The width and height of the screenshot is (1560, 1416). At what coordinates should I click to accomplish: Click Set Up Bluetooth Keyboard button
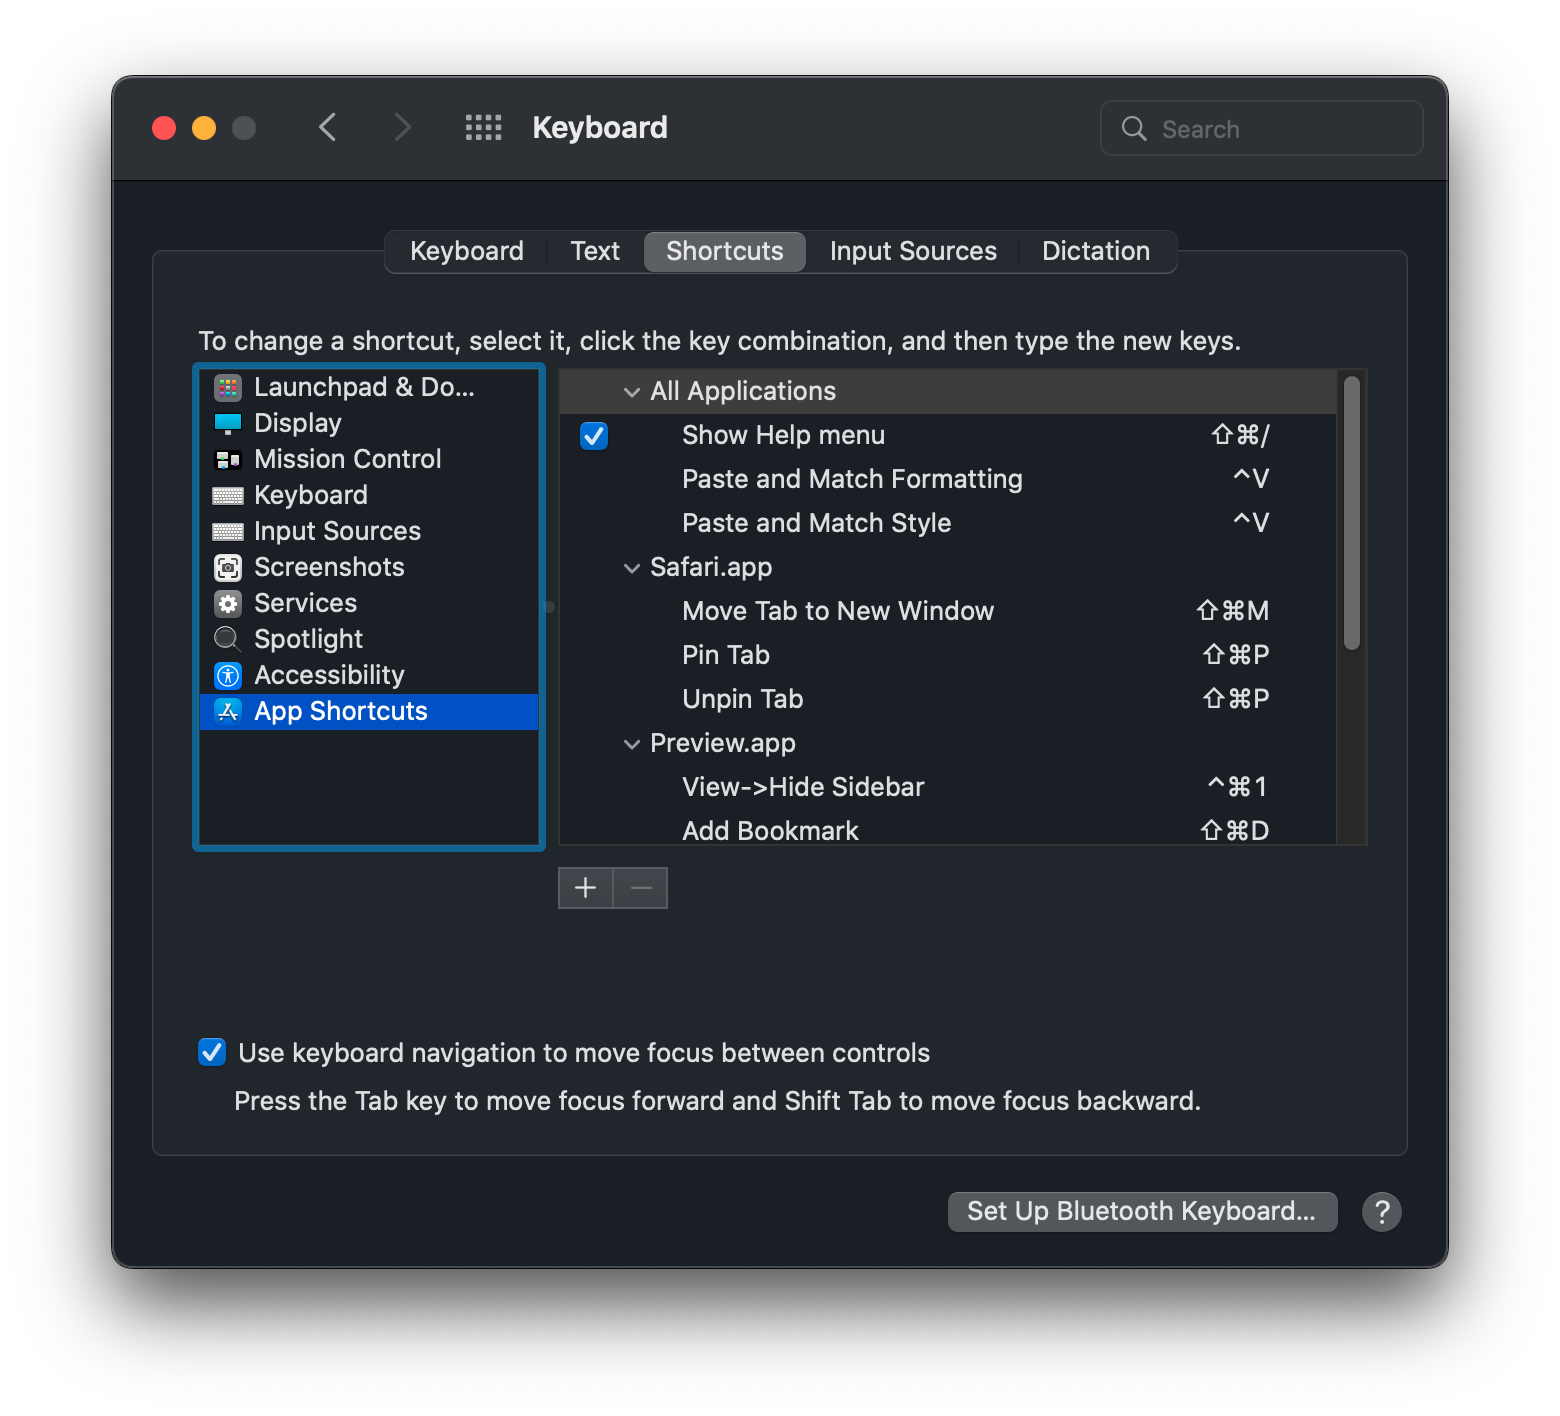(x=1141, y=1212)
